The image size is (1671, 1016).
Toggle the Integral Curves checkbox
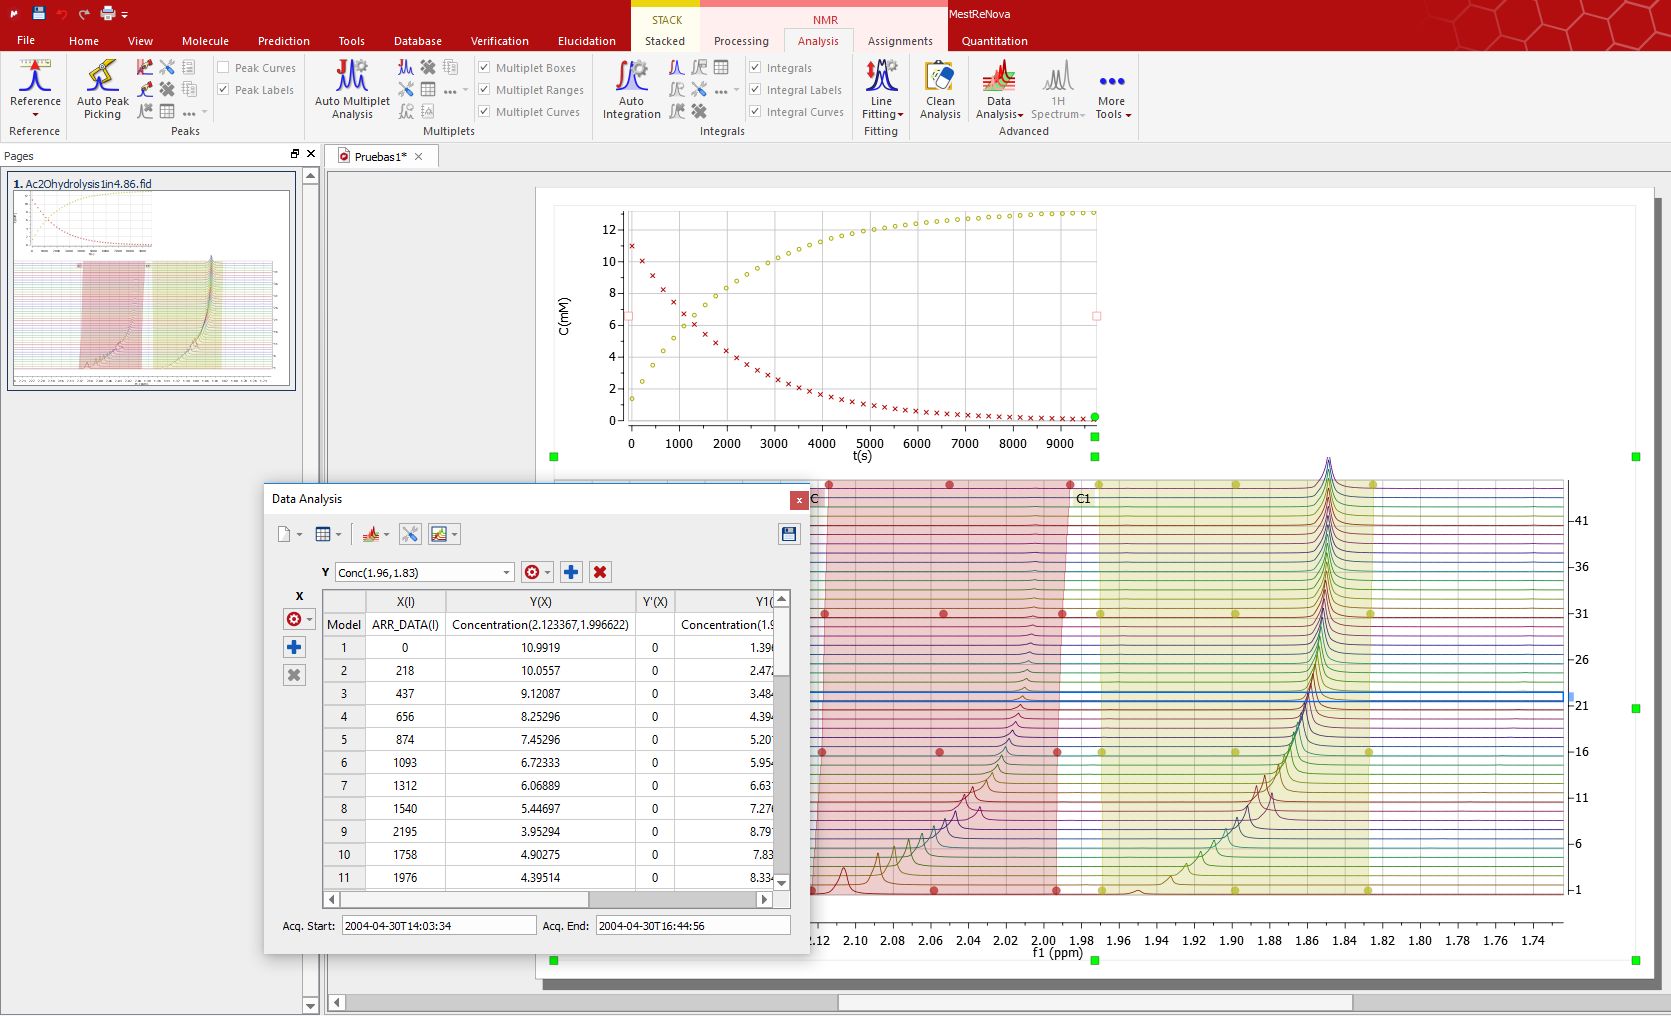[755, 112]
